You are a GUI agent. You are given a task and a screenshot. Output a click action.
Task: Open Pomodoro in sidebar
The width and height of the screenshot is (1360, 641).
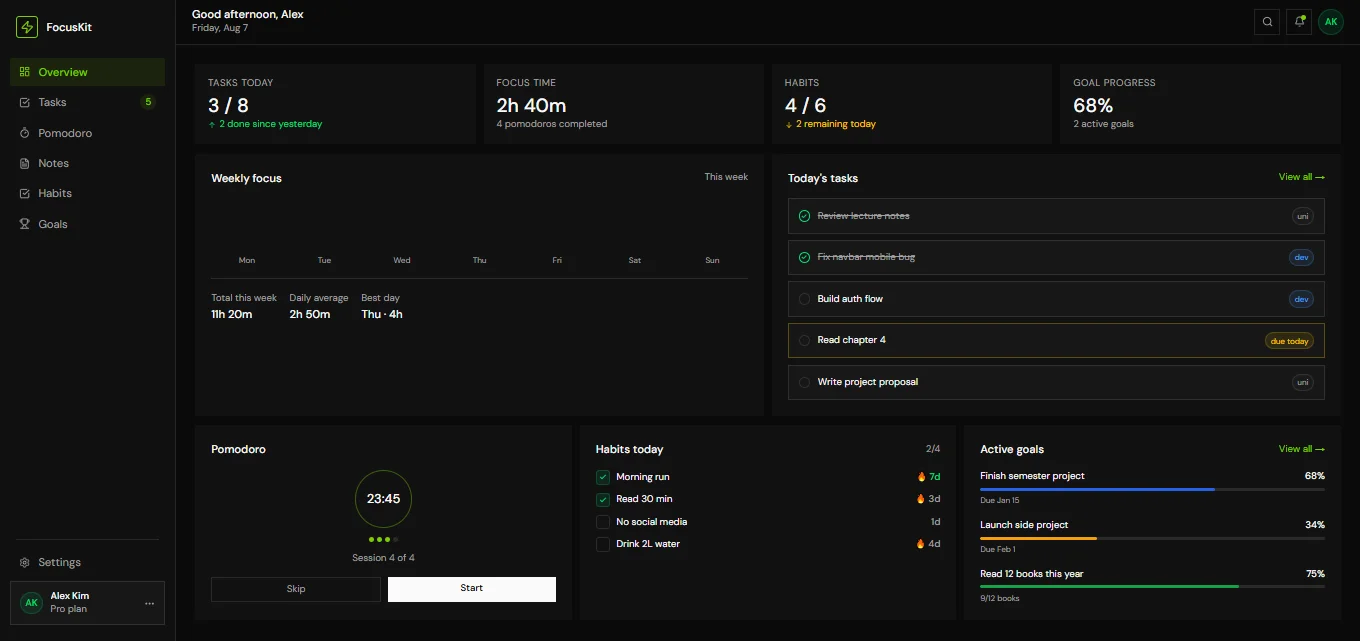tap(88, 133)
